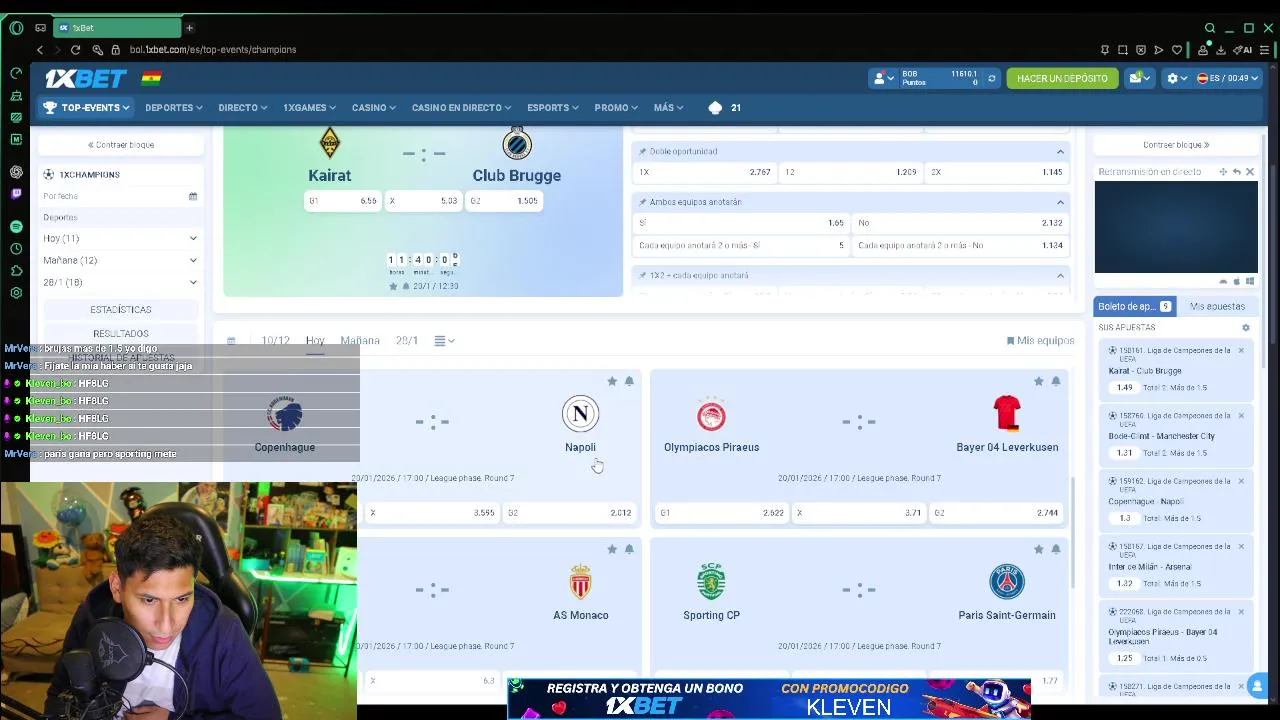Favorite the Kairat - Club Brugge star
This screenshot has height=720, width=1280.
(393, 286)
